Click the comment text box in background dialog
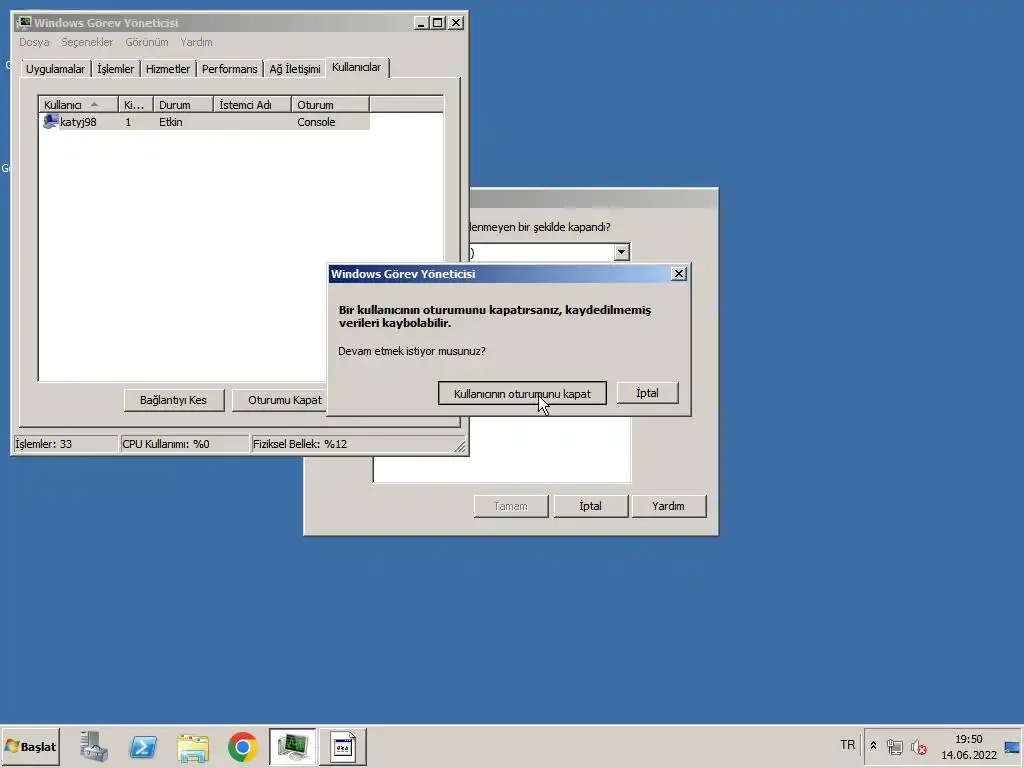Image resolution: width=1024 pixels, height=768 pixels. click(502, 451)
